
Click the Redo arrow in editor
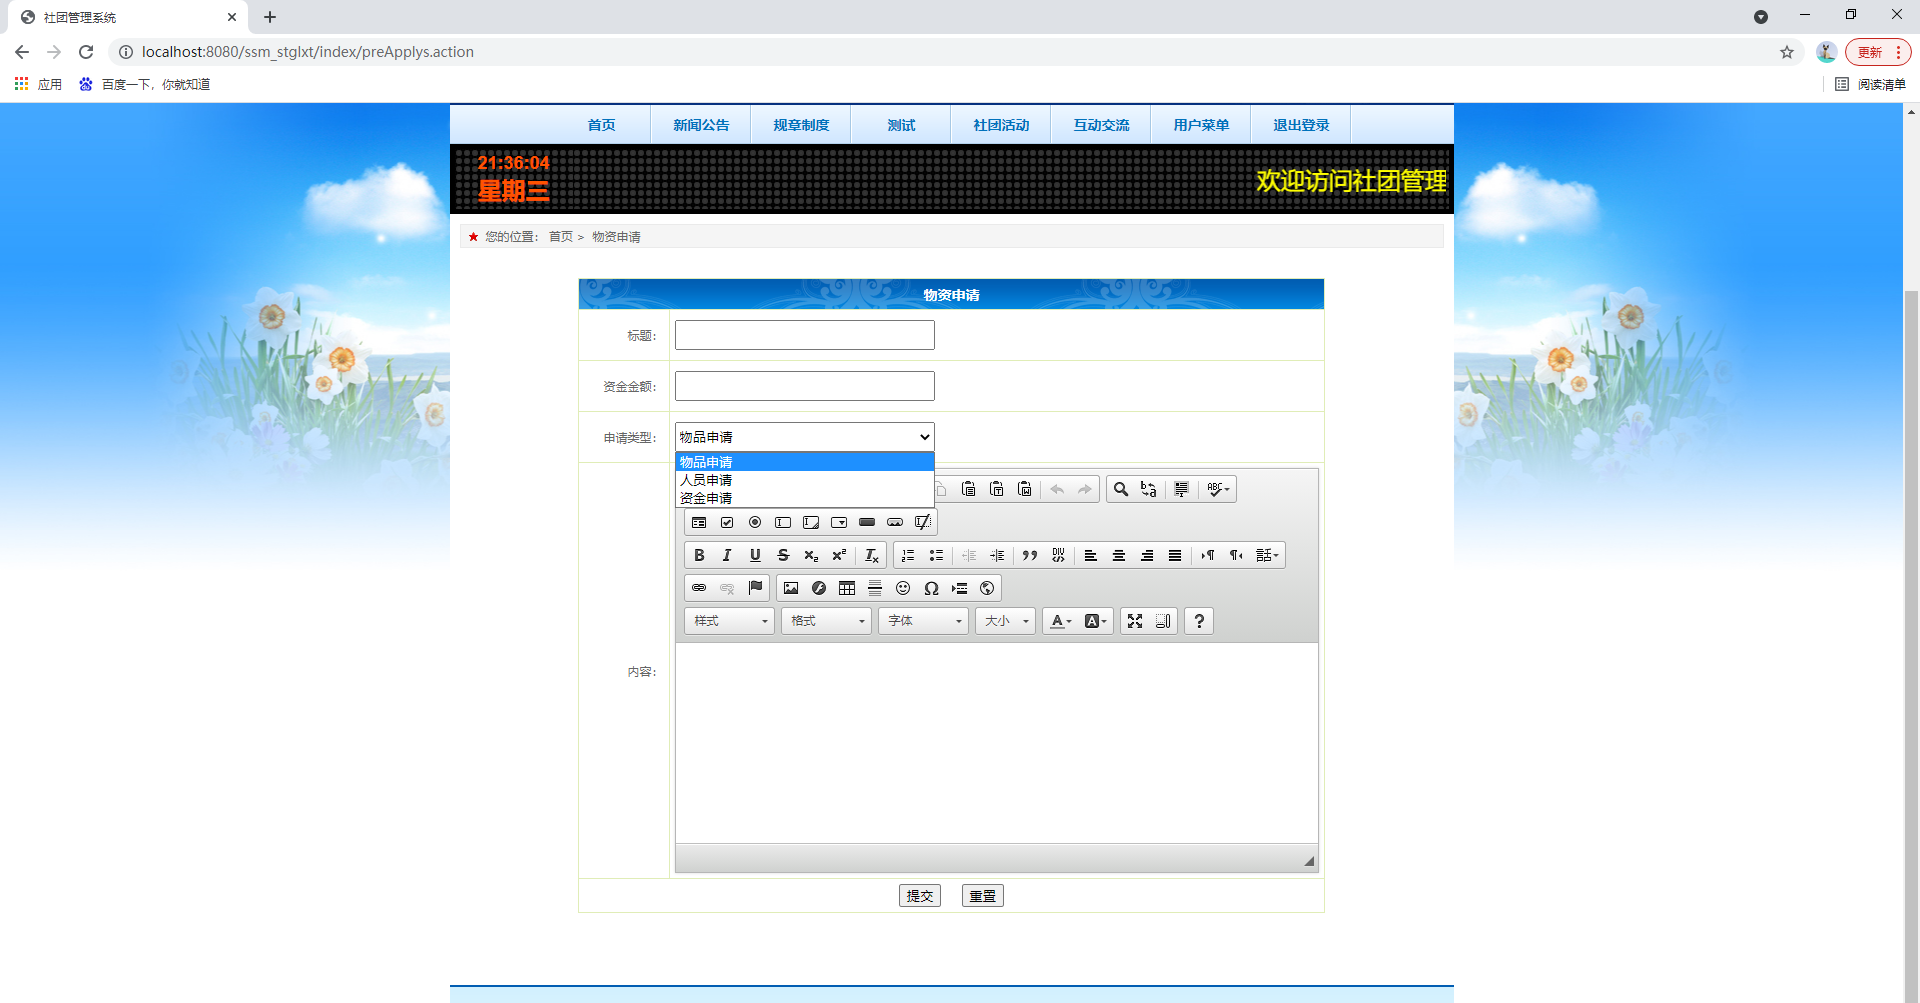(x=1085, y=489)
